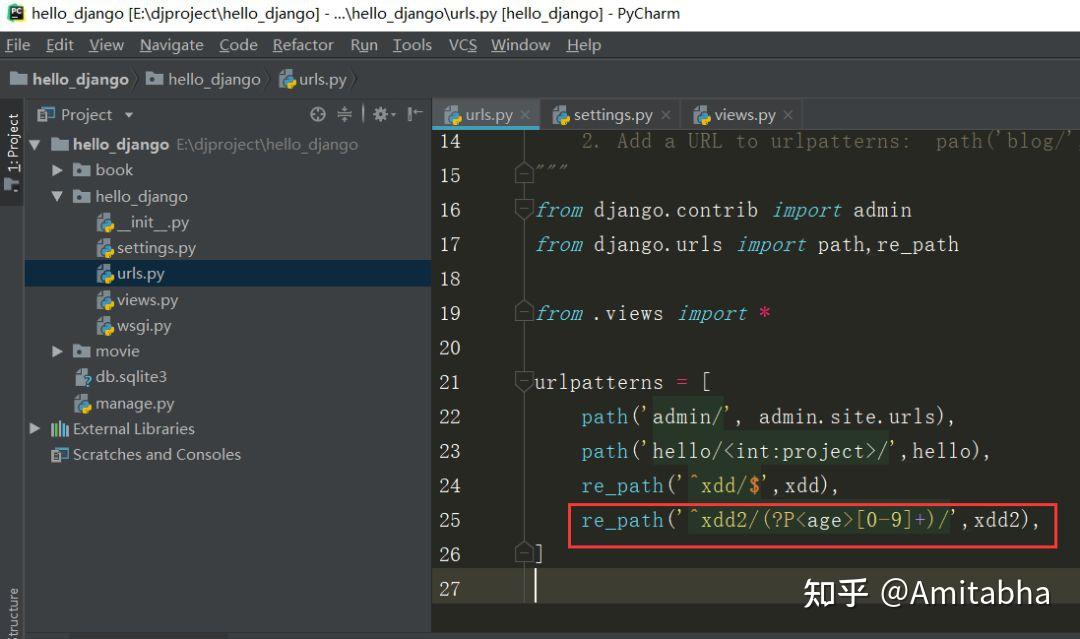
Task: Open the Help menu
Action: pyautogui.click(x=583, y=45)
